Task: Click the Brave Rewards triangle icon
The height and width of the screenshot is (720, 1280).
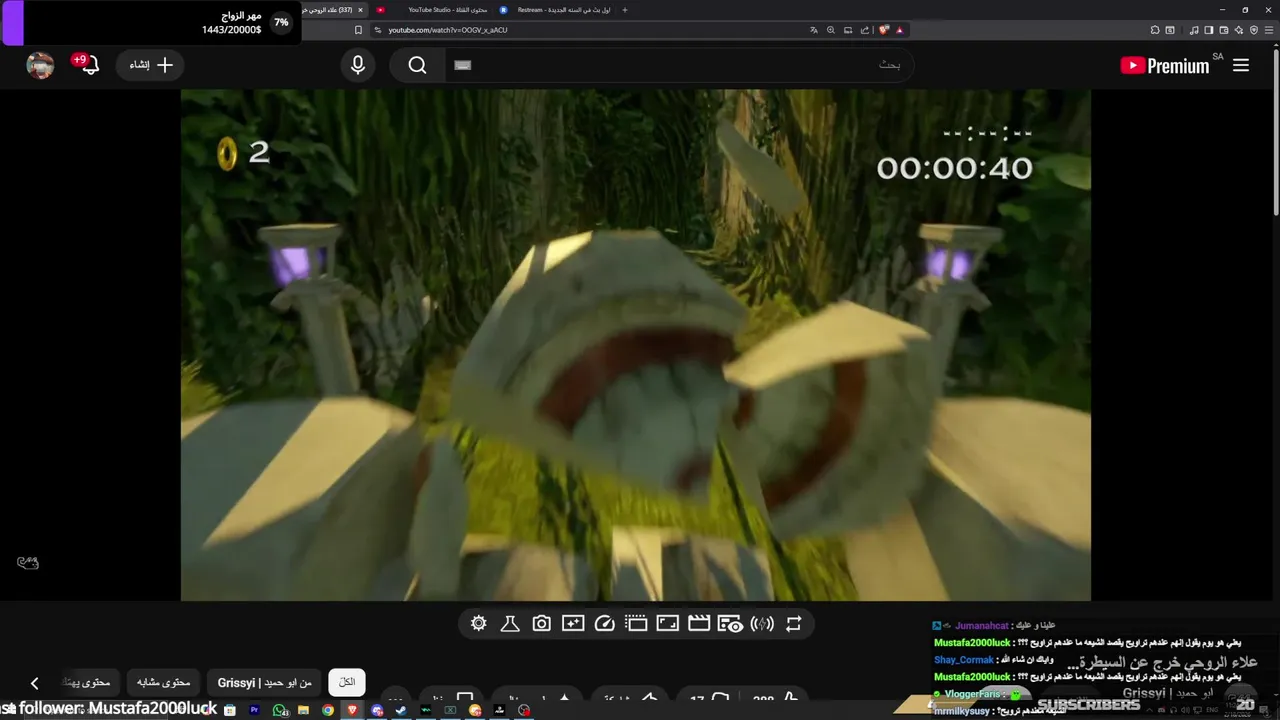Action: click(900, 30)
